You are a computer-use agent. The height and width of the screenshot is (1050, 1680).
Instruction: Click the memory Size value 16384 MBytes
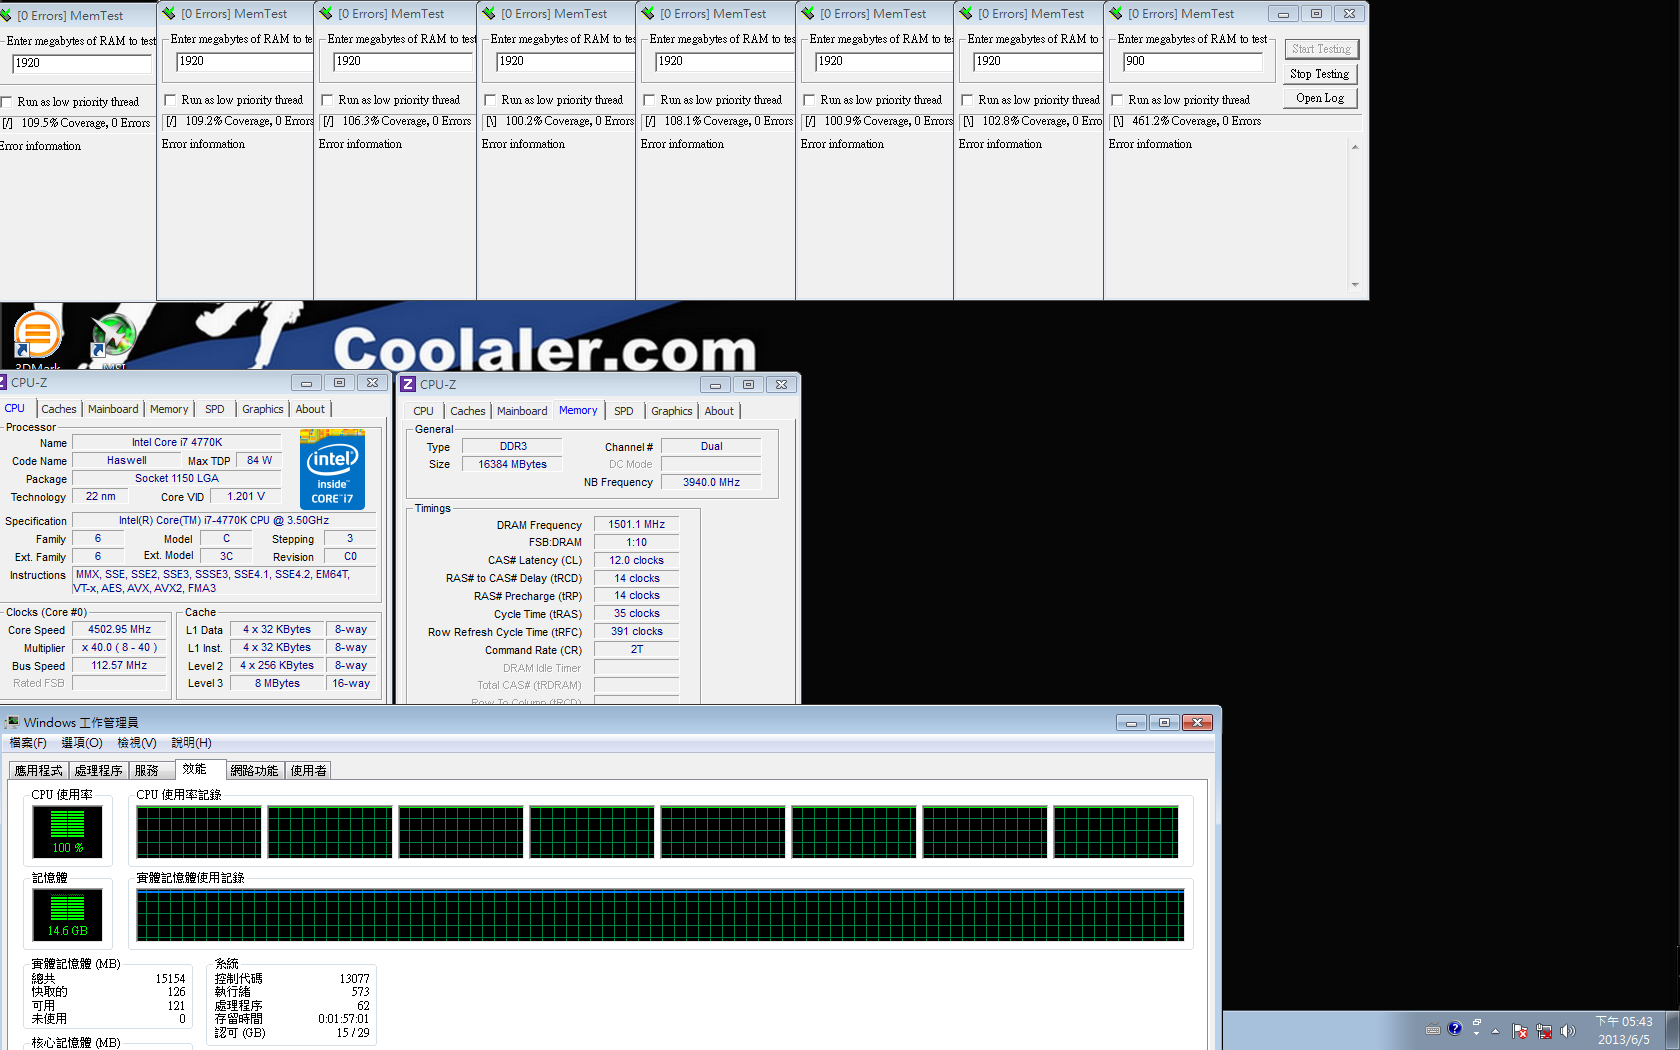[x=513, y=464]
